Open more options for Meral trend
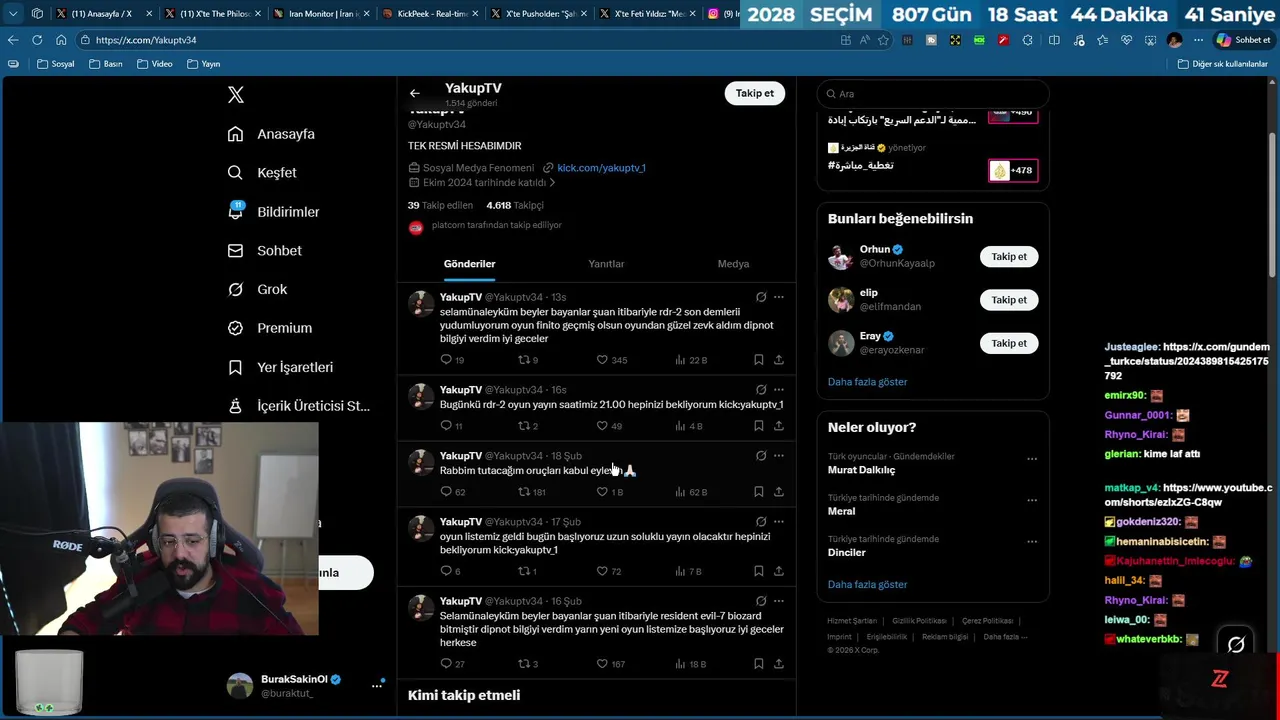This screenshot has width=1280, height=720. click(1032, 501)
